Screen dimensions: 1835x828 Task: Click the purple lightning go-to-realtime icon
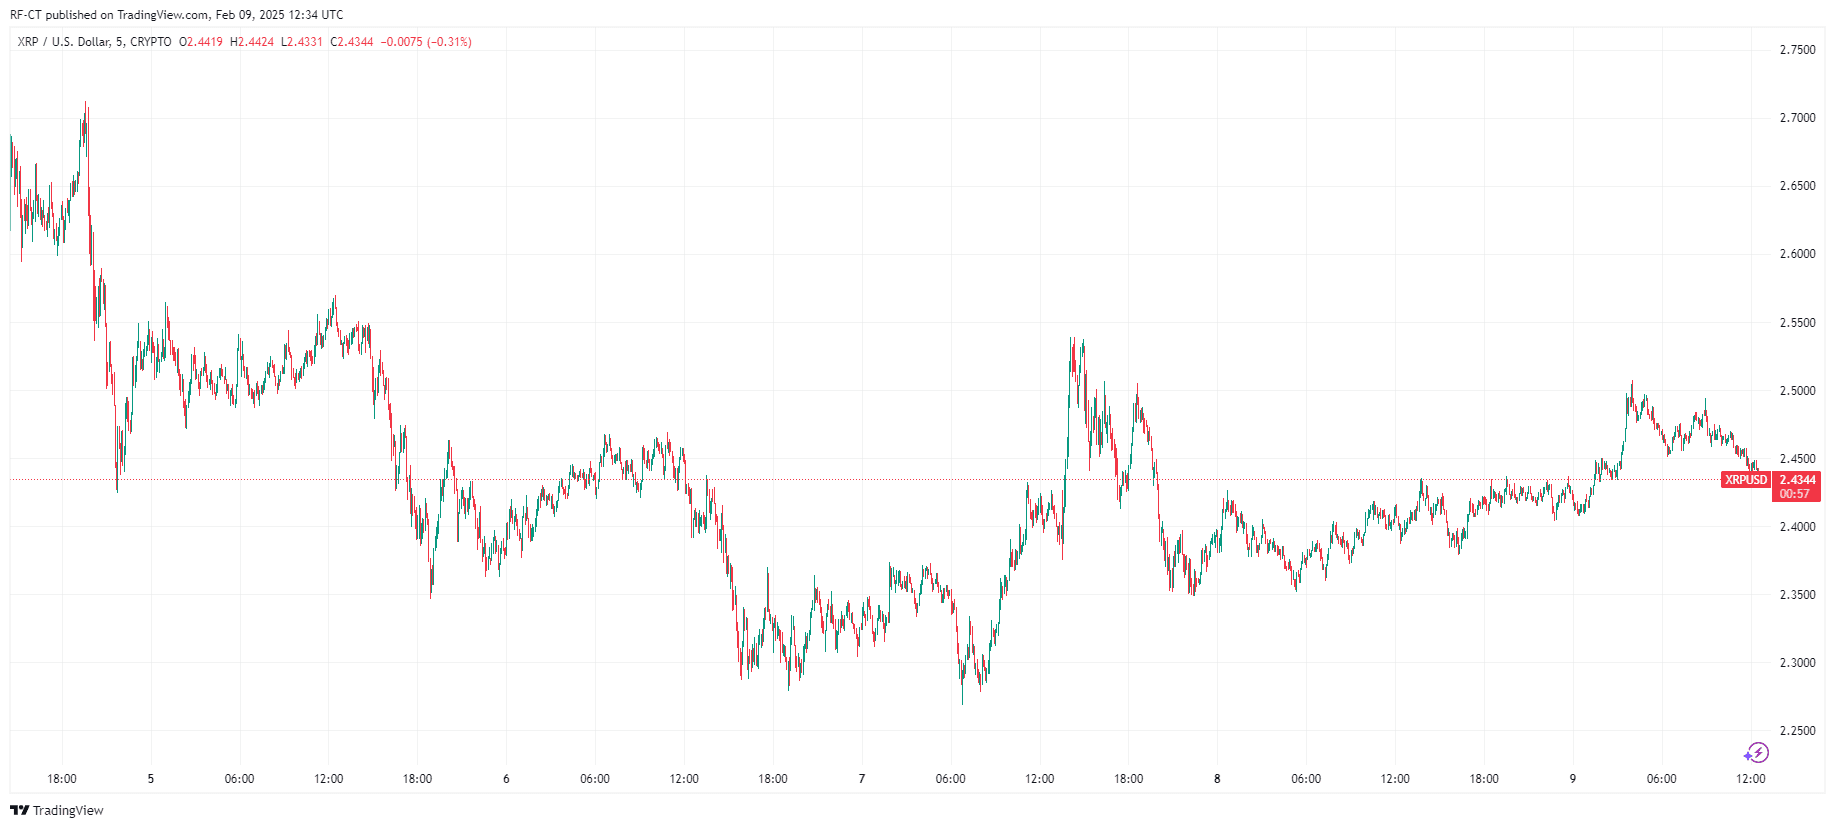click(1757, 753)
